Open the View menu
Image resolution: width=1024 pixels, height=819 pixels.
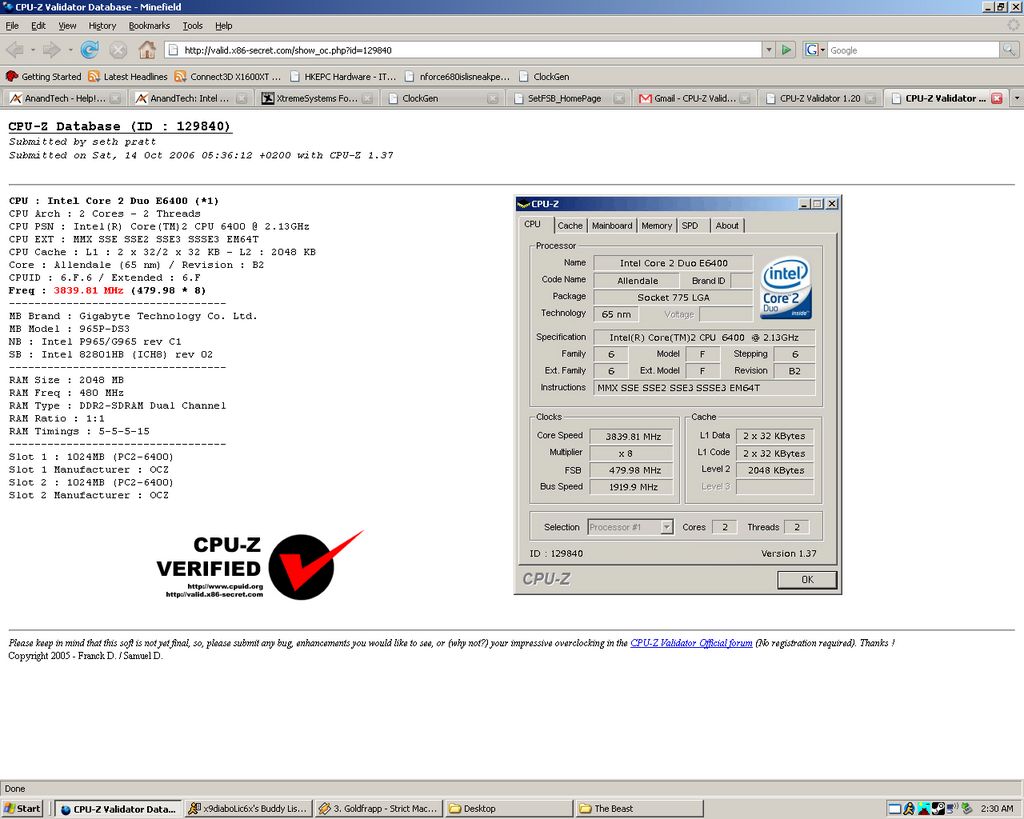[x=67, y=25]
